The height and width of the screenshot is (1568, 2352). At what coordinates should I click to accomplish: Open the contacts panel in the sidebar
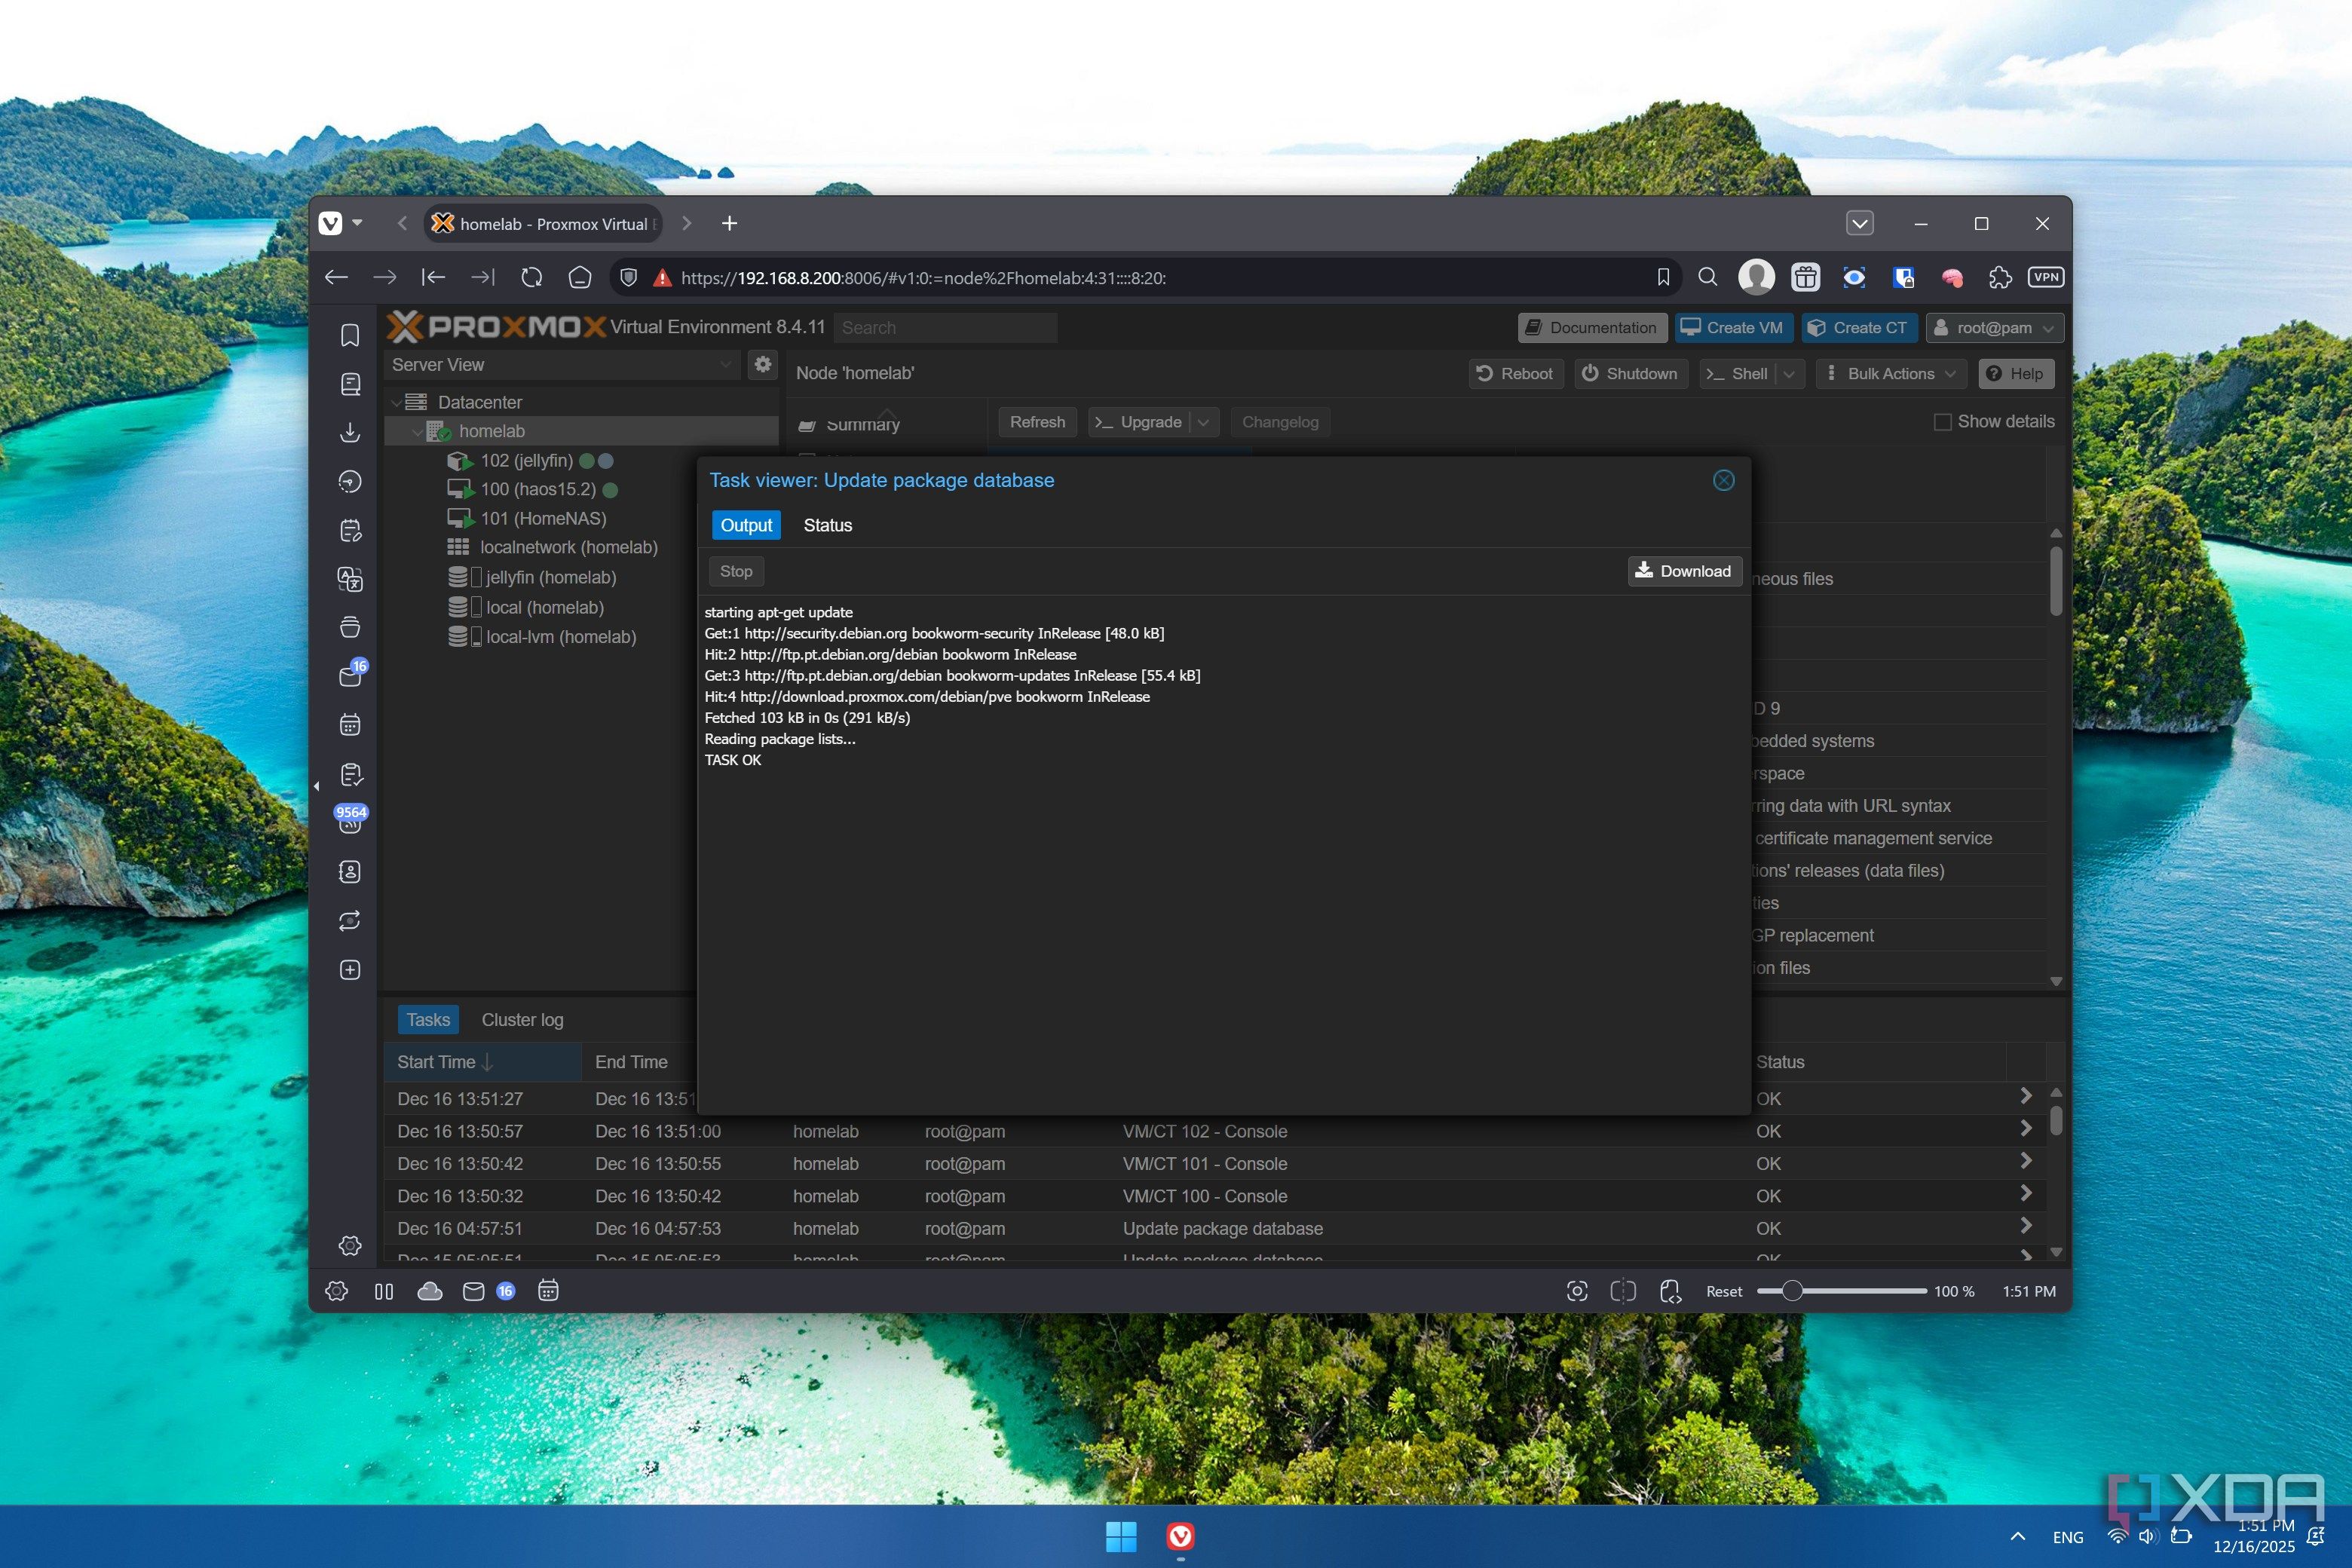pos(350,872)
